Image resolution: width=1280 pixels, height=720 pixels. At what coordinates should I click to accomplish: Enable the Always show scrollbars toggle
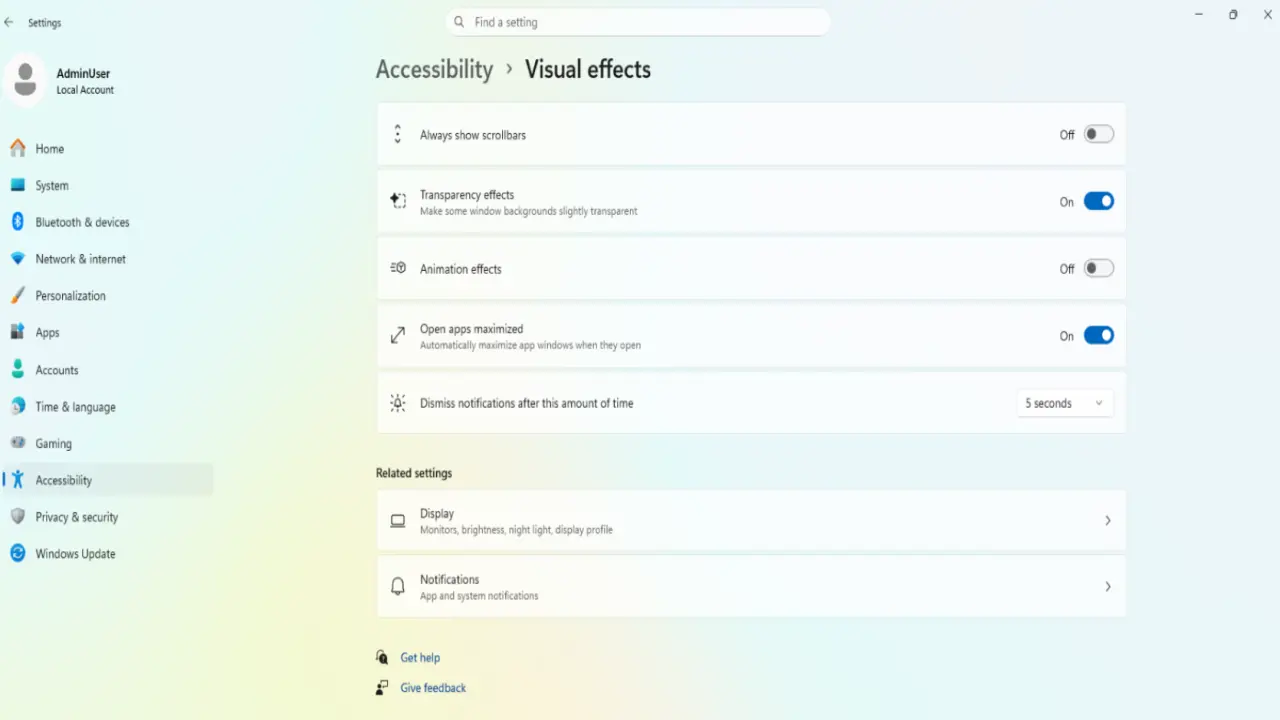point(1099,134)
